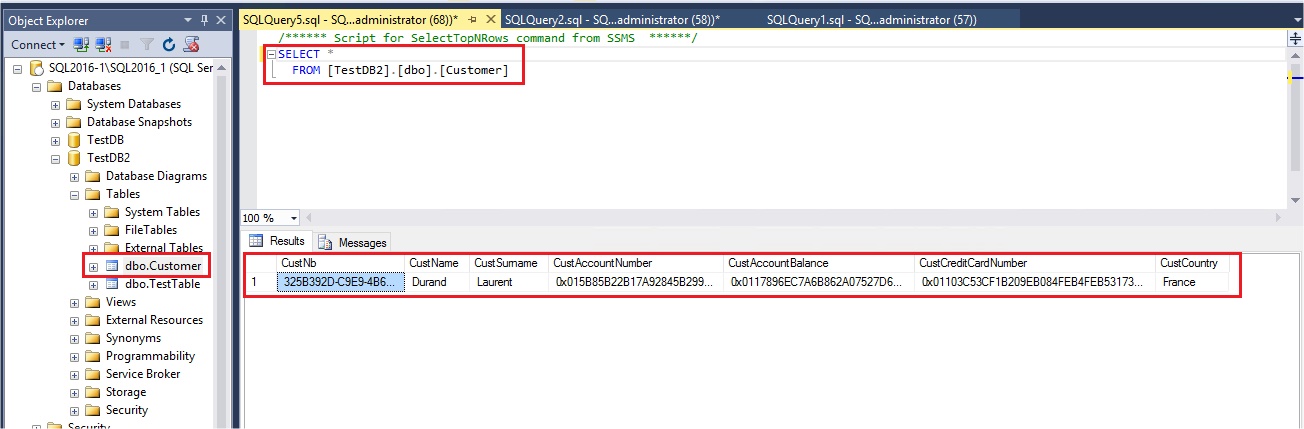Click the Tables folder icon

point(93,194)
